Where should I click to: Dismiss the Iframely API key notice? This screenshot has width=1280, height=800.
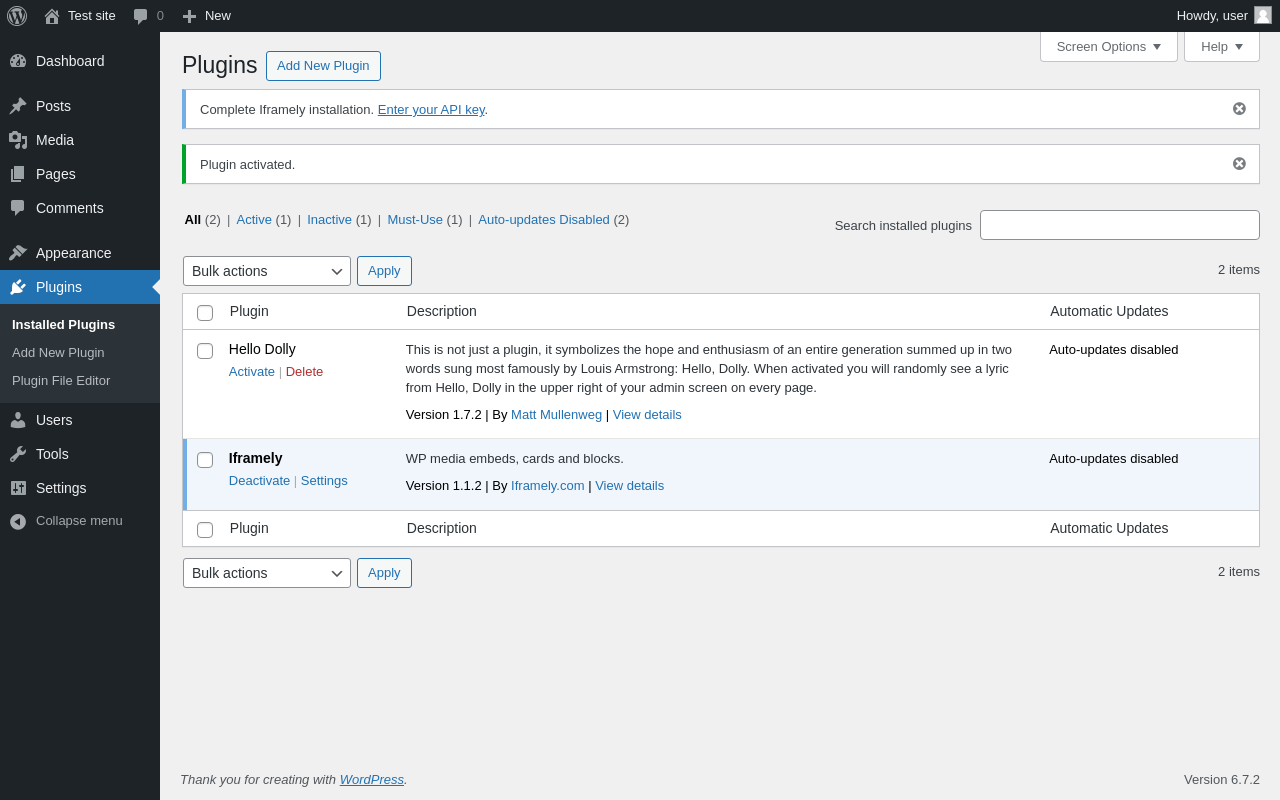point(1239,109)
